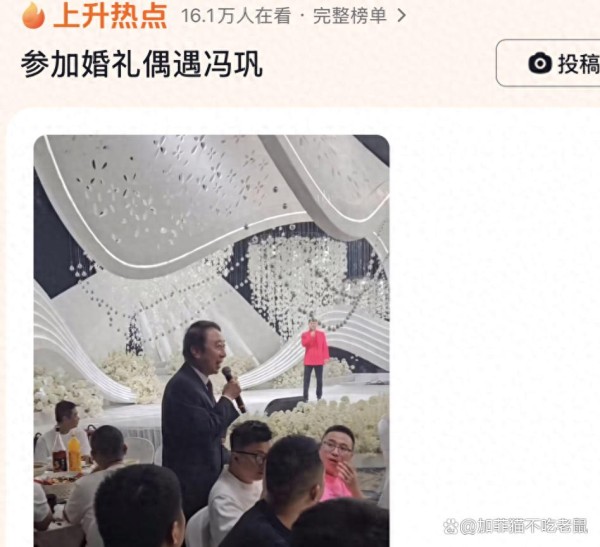
Task: Open the 完整榜单 full list link
Action: [350, 16]
